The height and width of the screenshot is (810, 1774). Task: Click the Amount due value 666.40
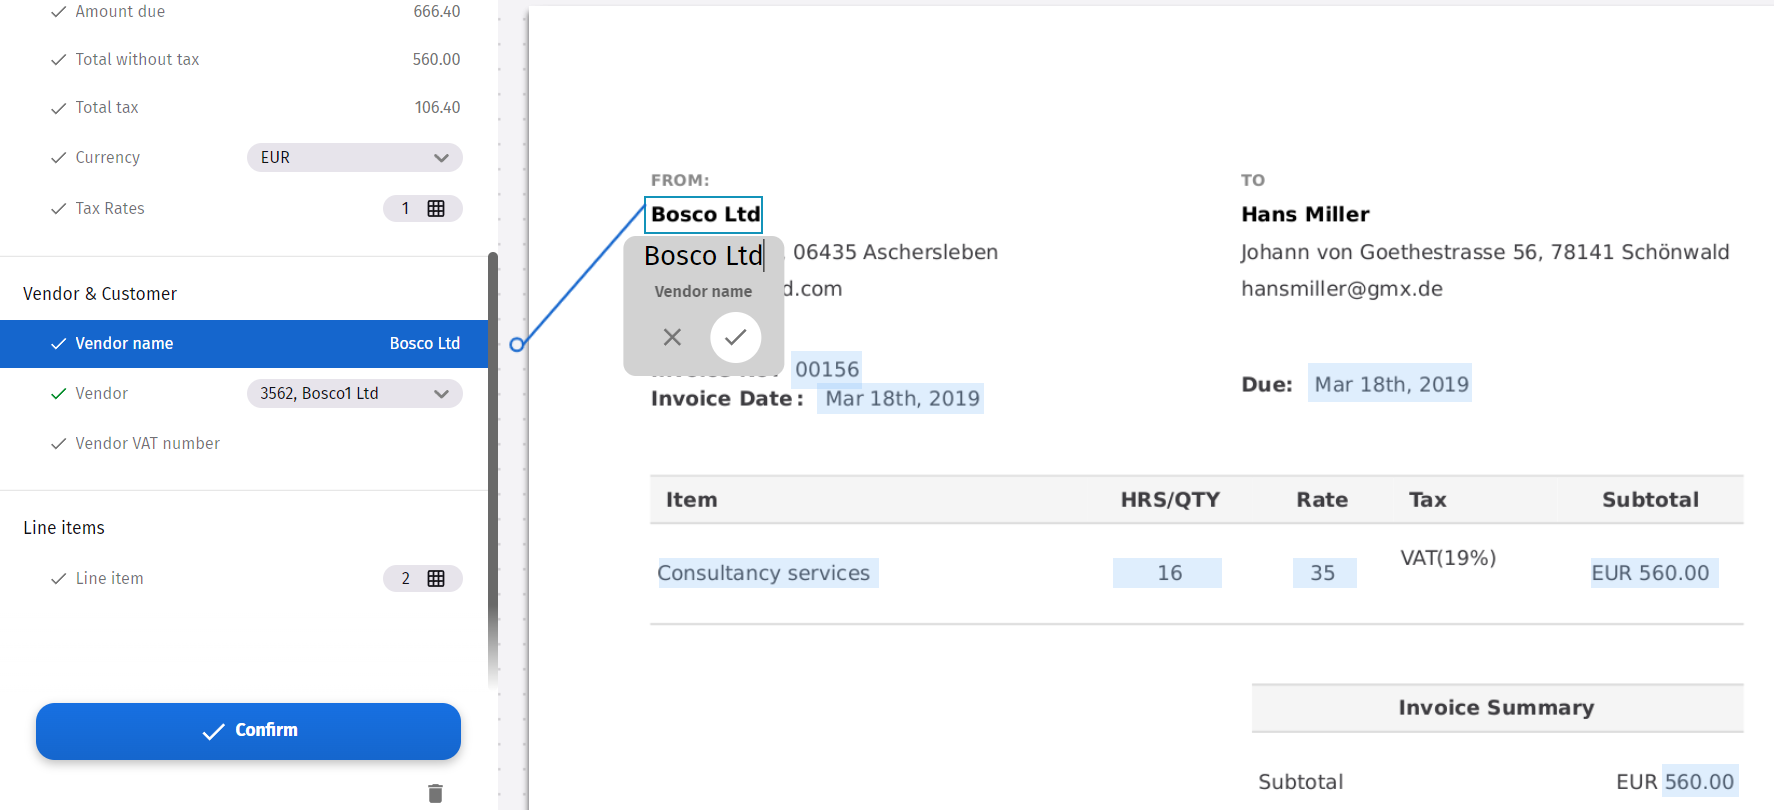pos(437,11)
